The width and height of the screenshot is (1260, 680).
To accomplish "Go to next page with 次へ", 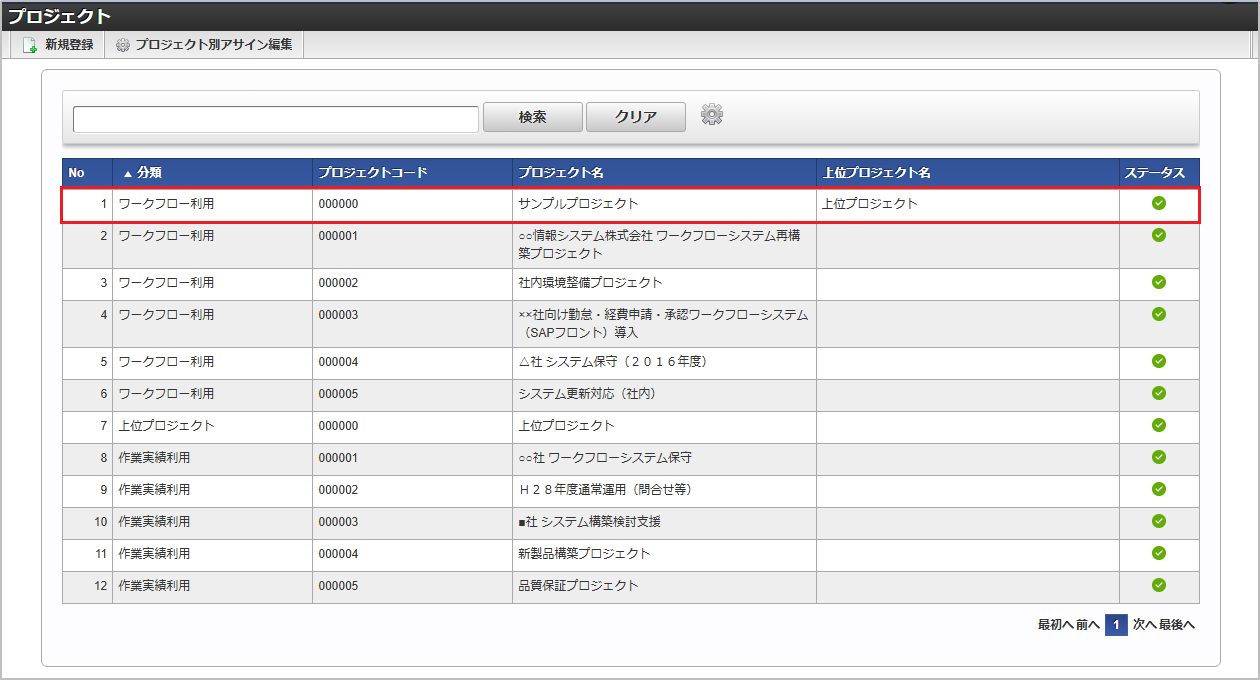I will (x=1144, y=625).
